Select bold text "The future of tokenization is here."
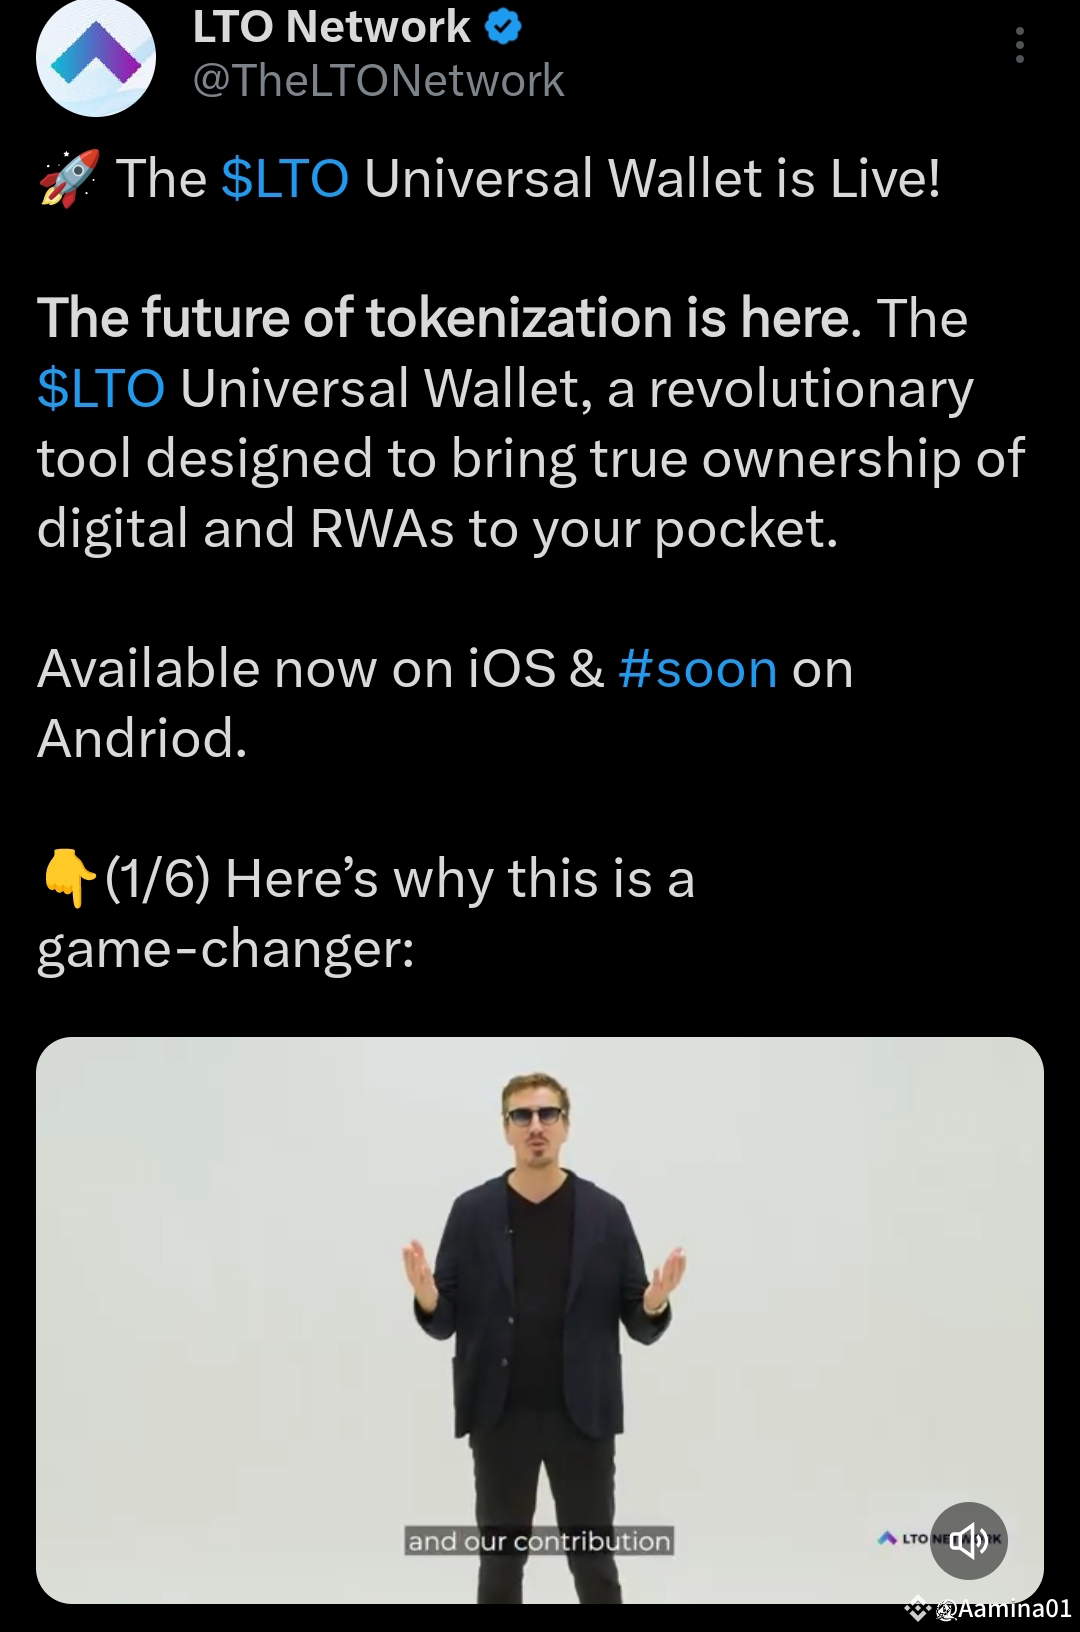The height and width of the screenshot is (1632, 1080). [449, 318]
